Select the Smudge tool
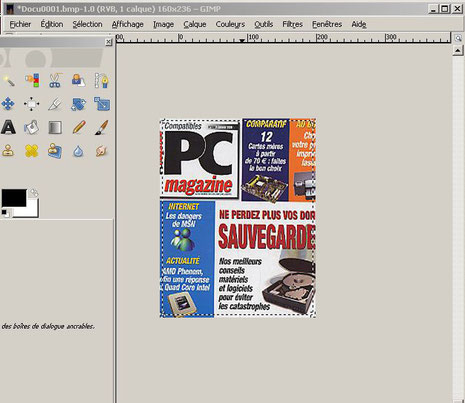The width and height of the screenshot is (465, 403). pyautogui.click(x=101, y=151)
